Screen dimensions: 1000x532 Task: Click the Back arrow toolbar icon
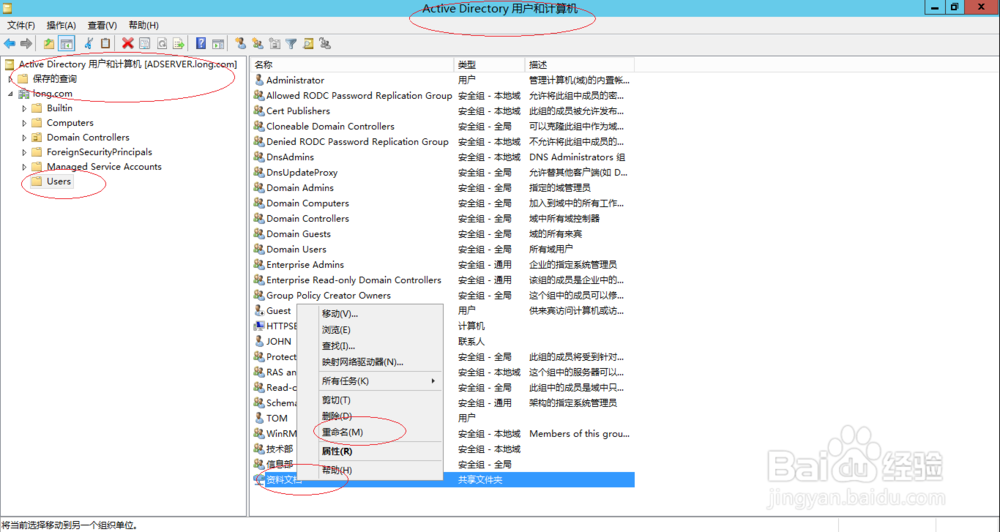click(x=9, y=43)
